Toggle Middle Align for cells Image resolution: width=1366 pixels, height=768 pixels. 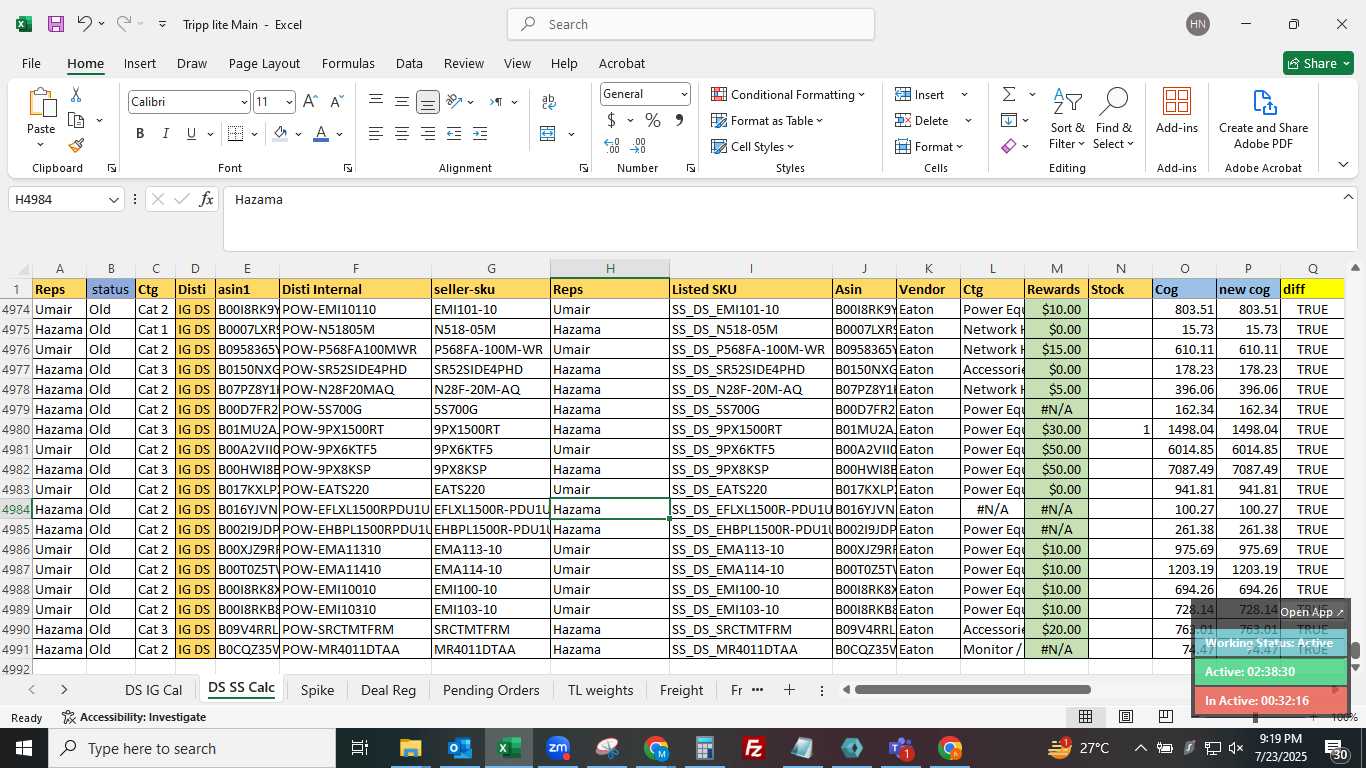pyautogui.click(x=402, y=102)
